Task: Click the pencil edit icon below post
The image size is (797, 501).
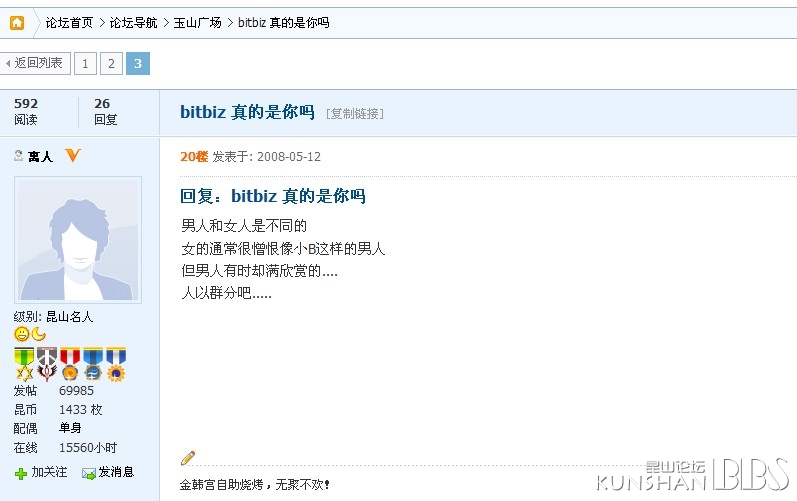Action: (188, 458)
